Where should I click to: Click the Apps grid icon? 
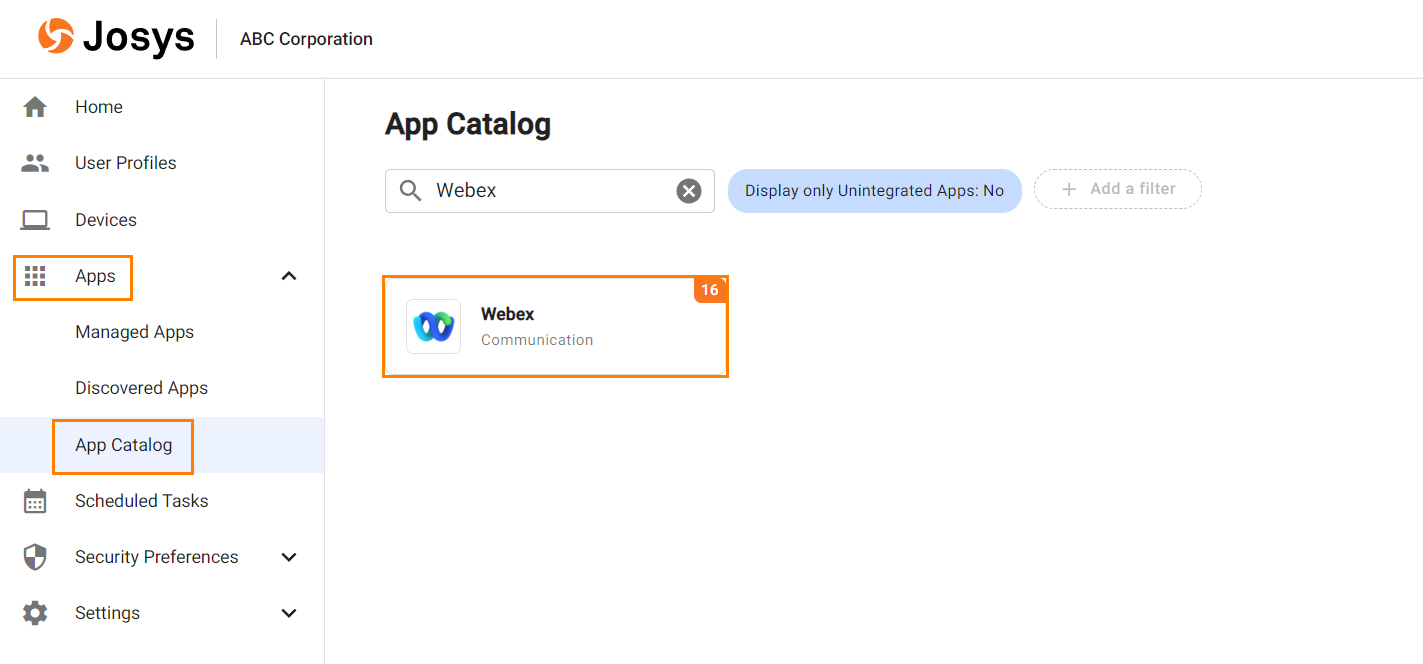(35, 276)
